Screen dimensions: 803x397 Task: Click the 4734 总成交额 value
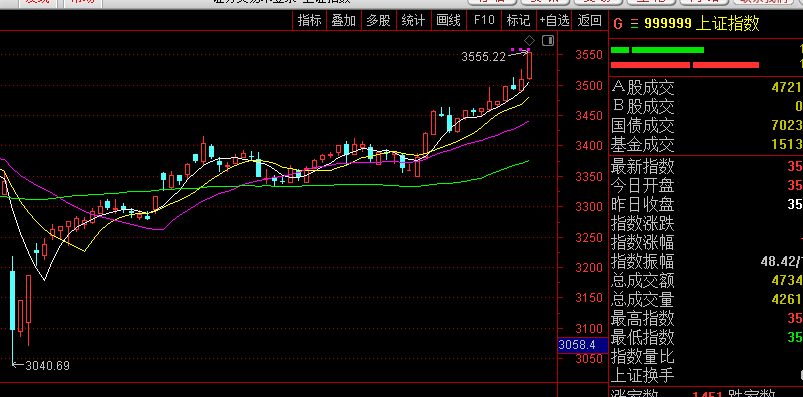[x=787, y=280]
